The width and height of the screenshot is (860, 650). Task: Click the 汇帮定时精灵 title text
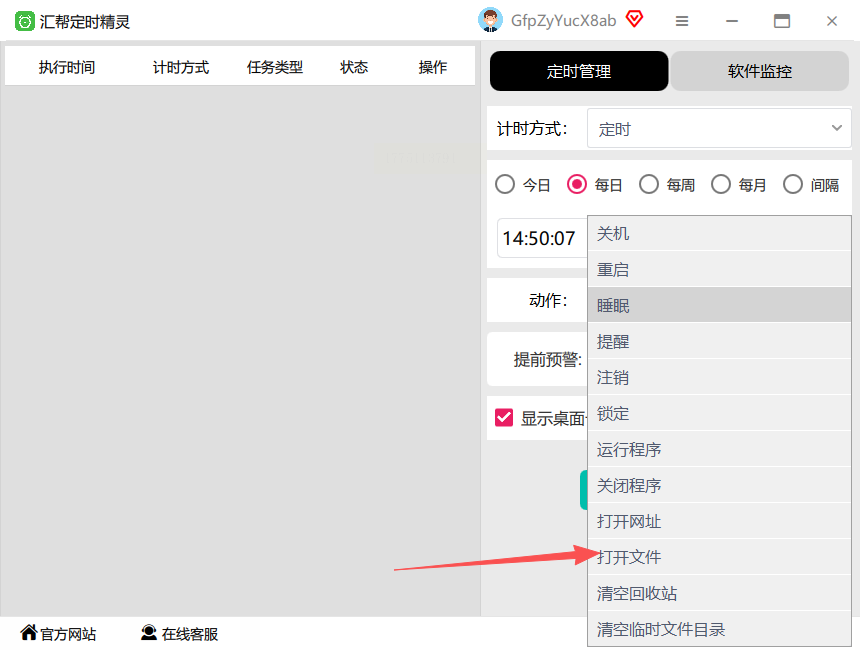[84, 22]
